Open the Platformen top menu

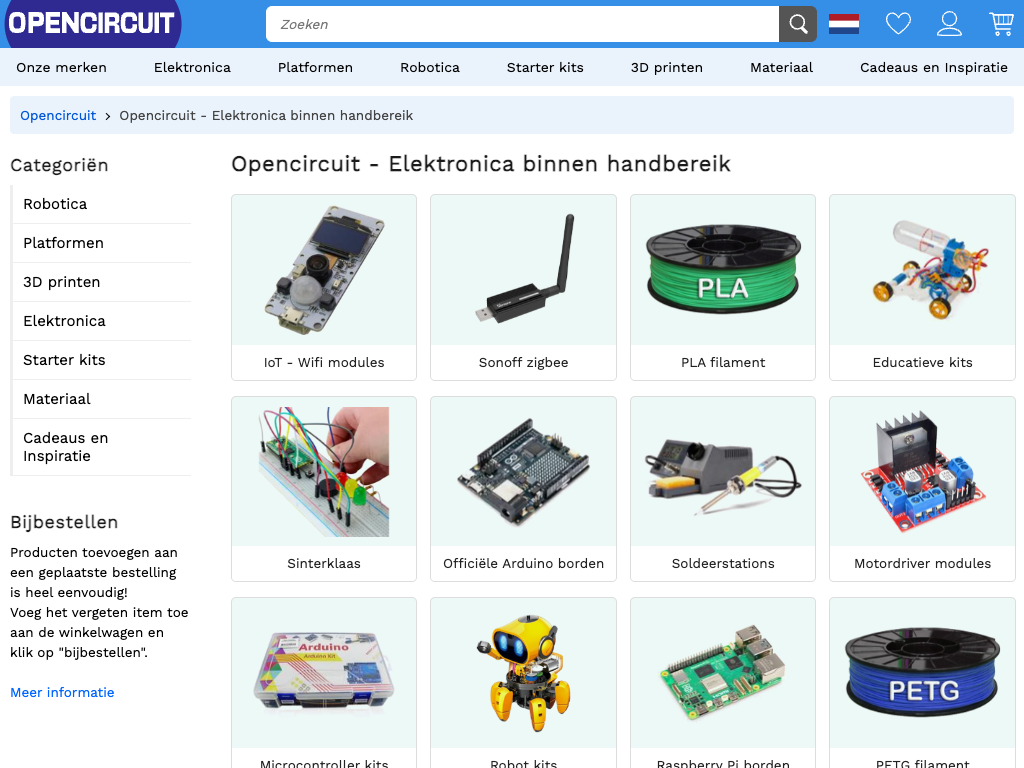click(x=315, y=67)
